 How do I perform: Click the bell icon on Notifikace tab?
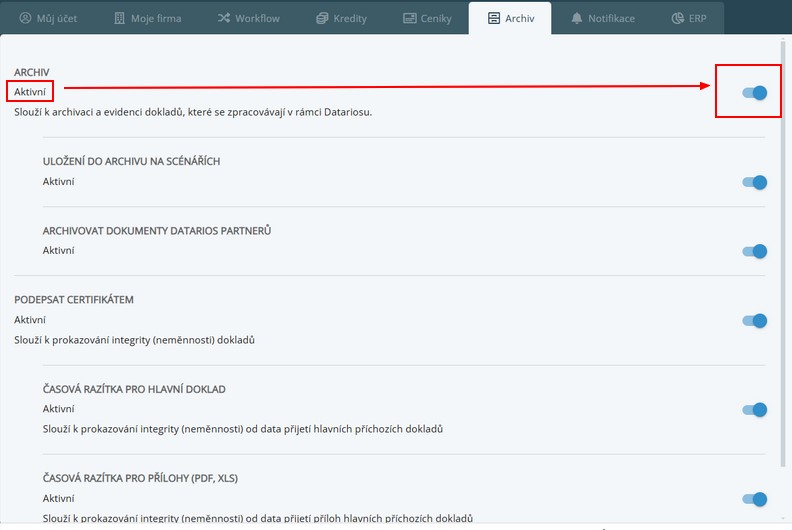tap(577, 18)
